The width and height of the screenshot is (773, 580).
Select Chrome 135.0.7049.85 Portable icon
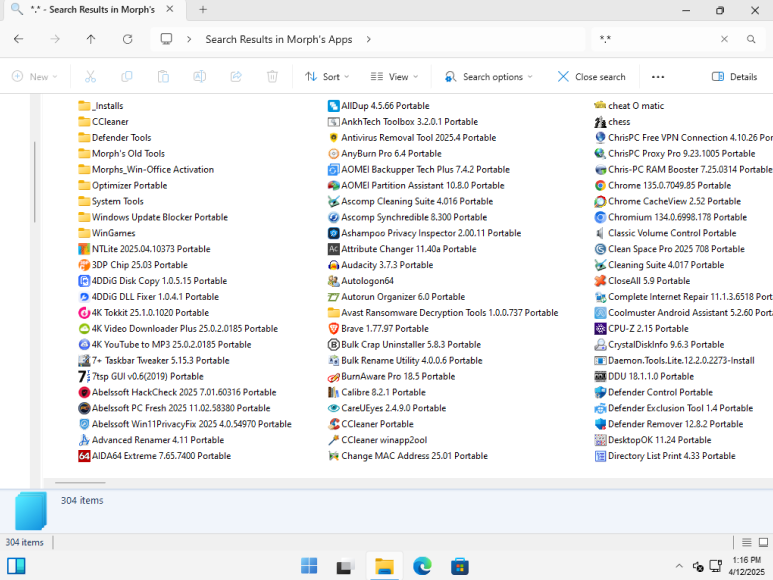[600, 186]
